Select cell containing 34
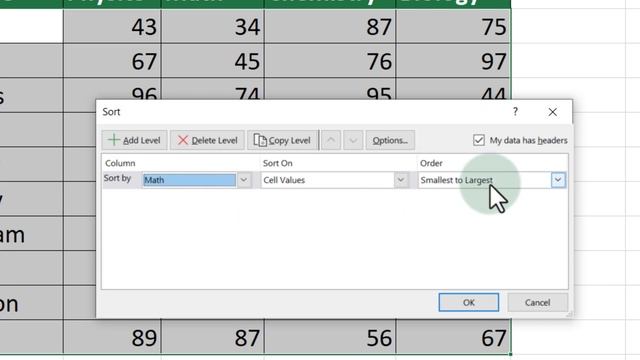Viewport: 640px width, 360px height. [213, 26]
